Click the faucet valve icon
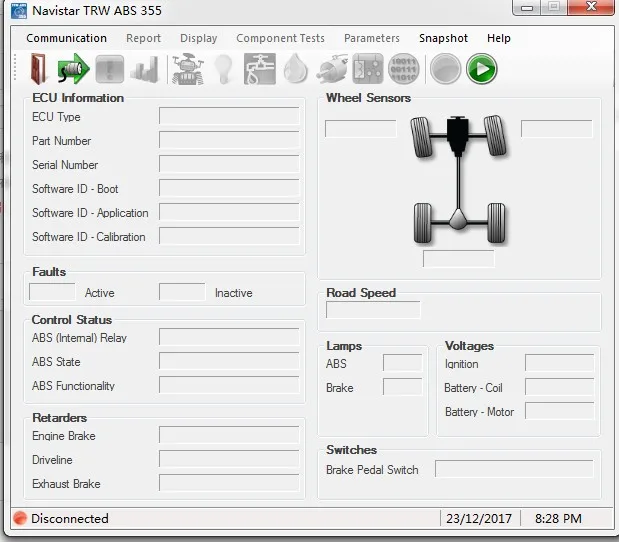The image size is (619, 542). pyautogui.click(x=260, y=69)
